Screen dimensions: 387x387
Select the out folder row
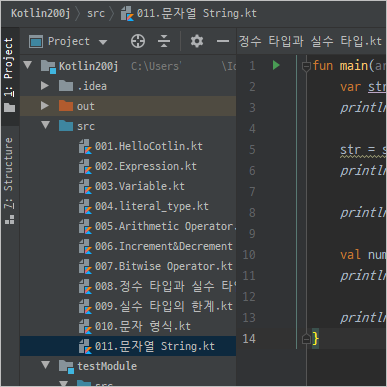128,106
